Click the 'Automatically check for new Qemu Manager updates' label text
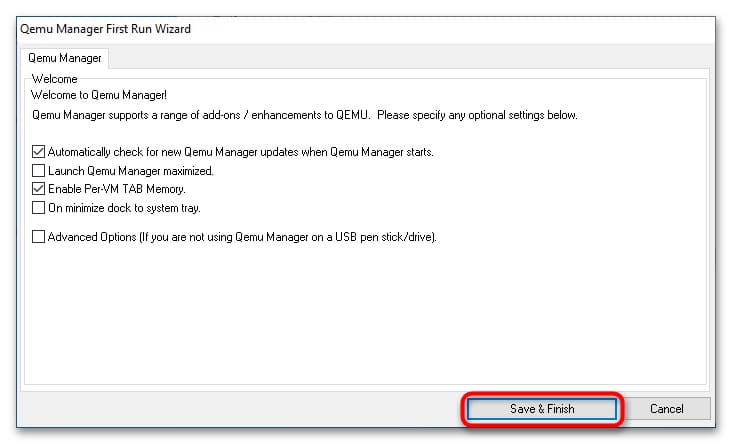Viewport: 732px width, 444px height. pyautogui.click(x=240, y=152)
